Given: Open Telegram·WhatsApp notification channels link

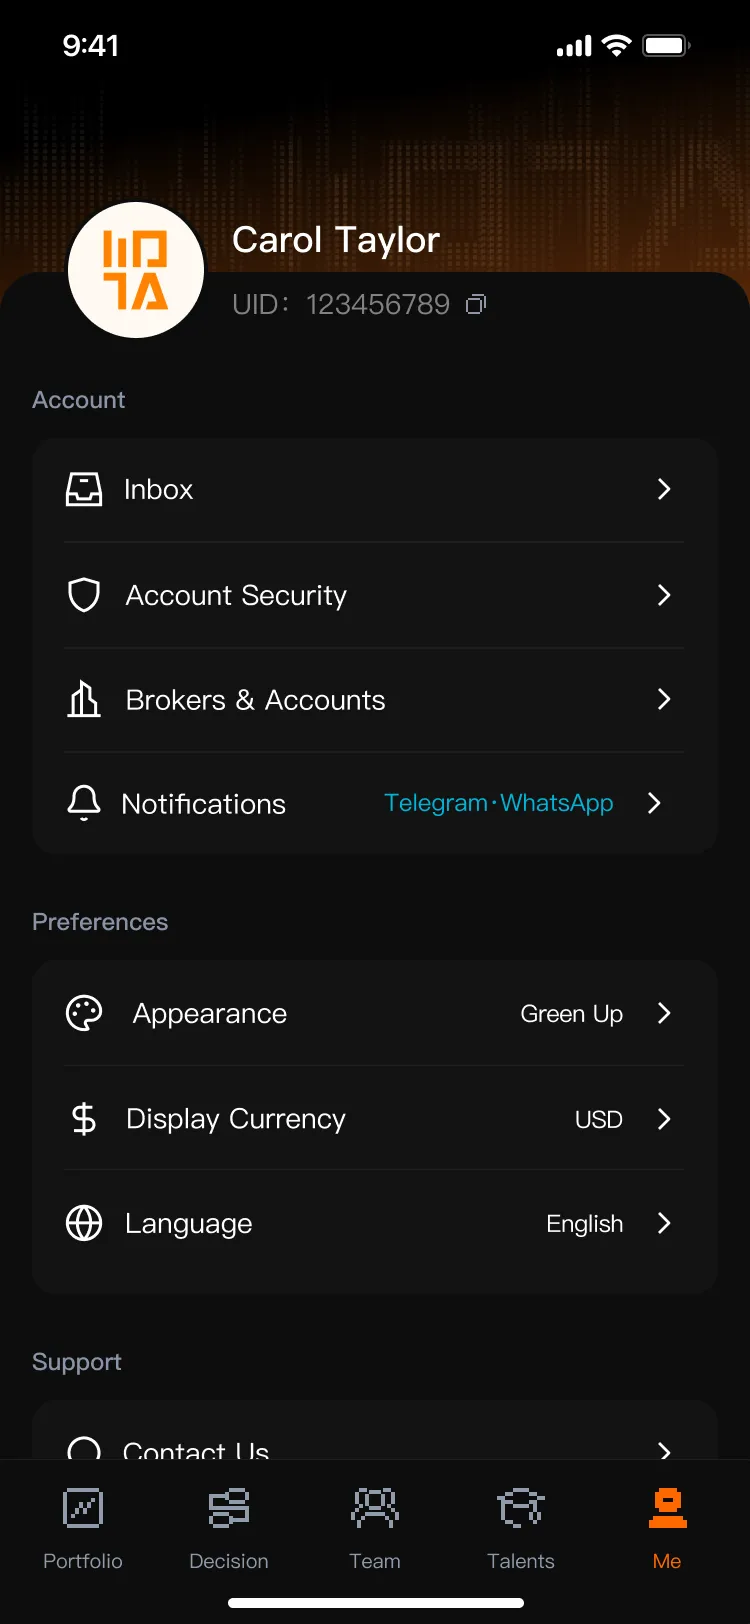Looking at the screenshot, I should 499,803.
